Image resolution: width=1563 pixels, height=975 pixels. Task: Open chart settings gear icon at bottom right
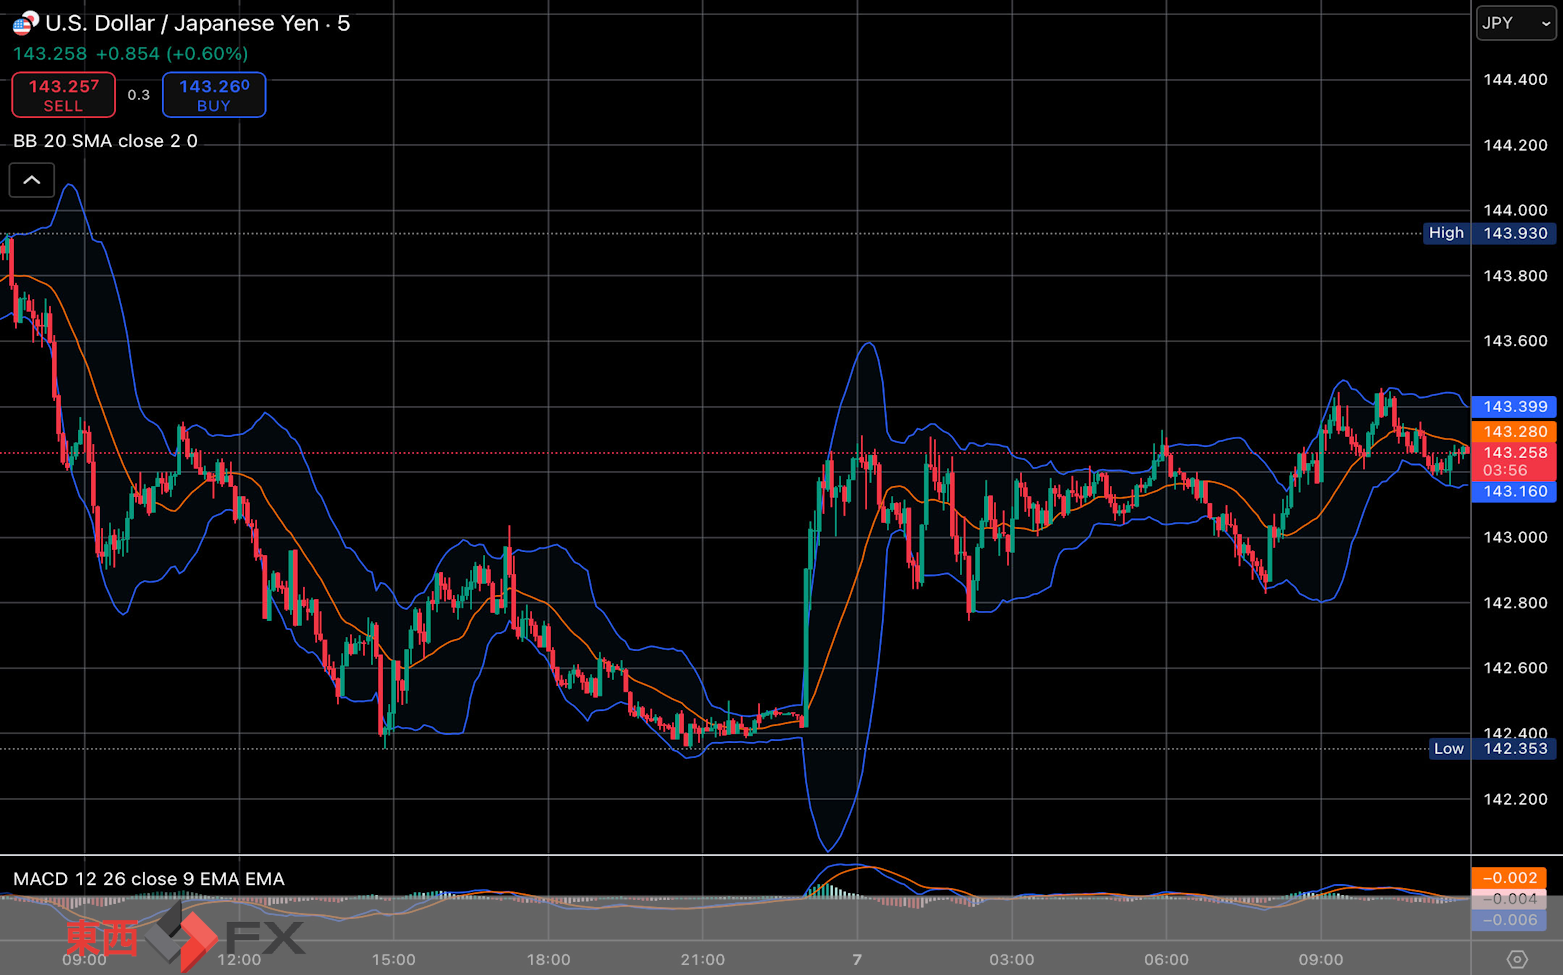1517,959
